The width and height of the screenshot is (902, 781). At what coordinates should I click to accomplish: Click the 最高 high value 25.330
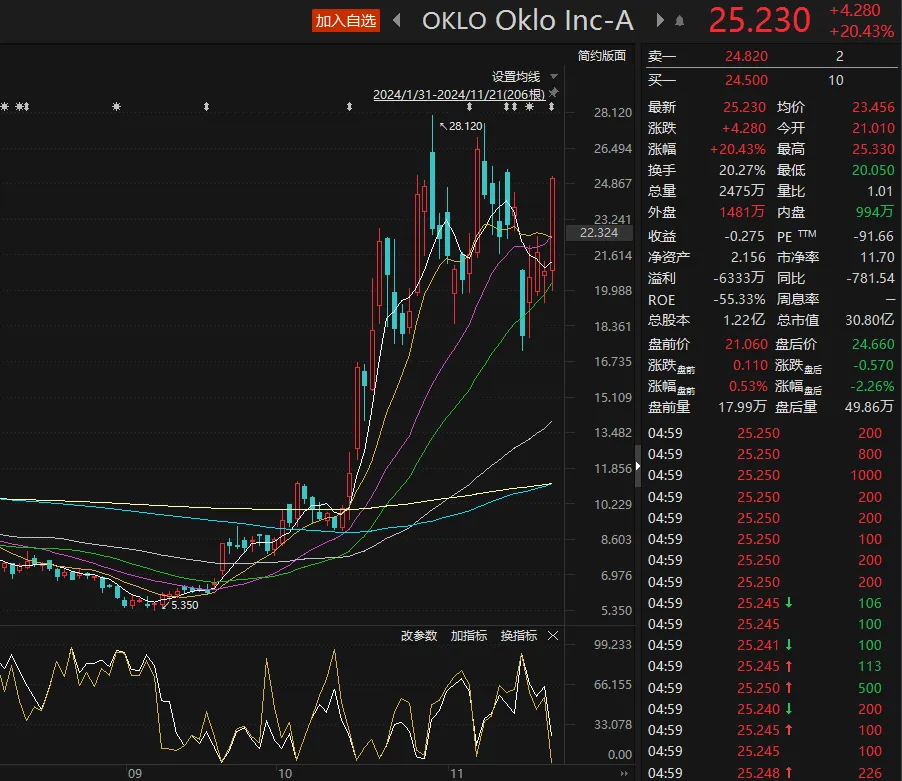point(873,149)
